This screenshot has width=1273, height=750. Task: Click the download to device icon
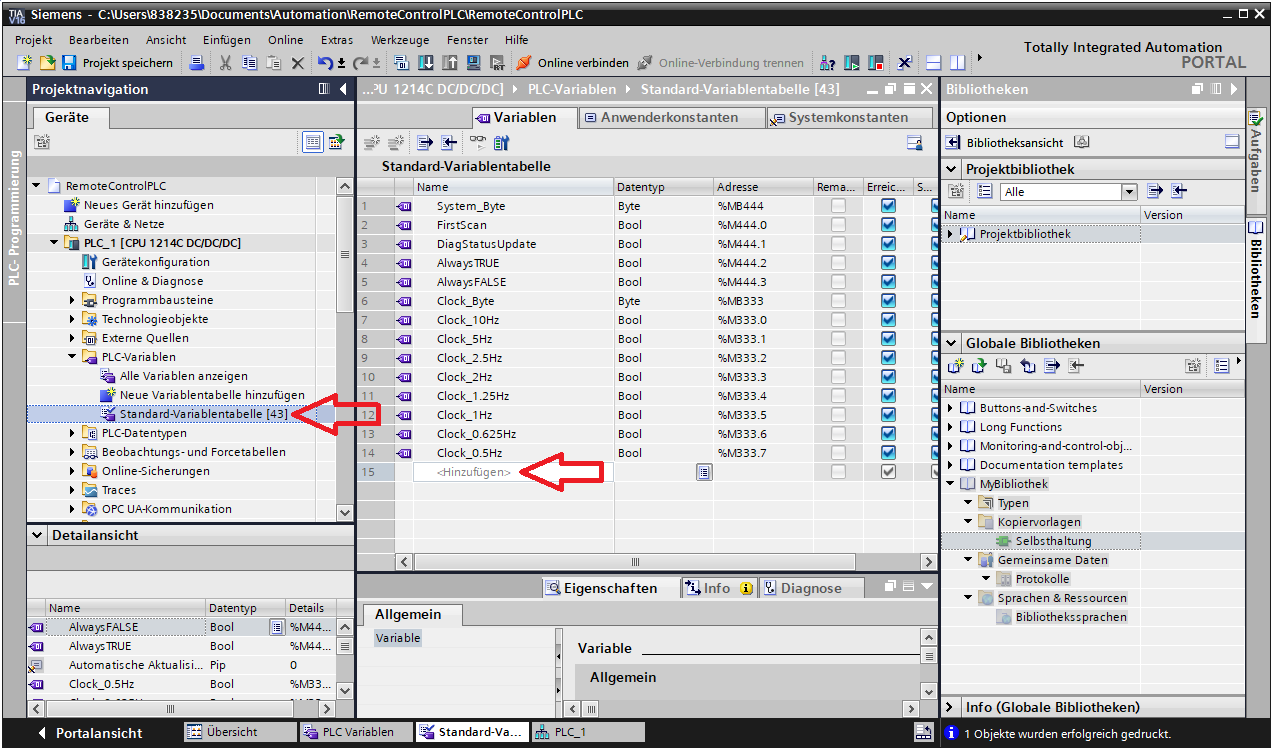[x=425, y=63]
